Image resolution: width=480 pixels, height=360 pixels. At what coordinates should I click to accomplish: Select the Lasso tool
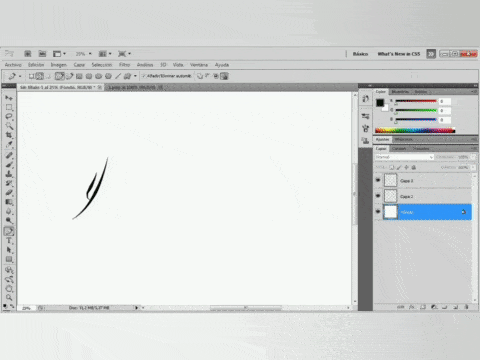click(x=9, y=116)
